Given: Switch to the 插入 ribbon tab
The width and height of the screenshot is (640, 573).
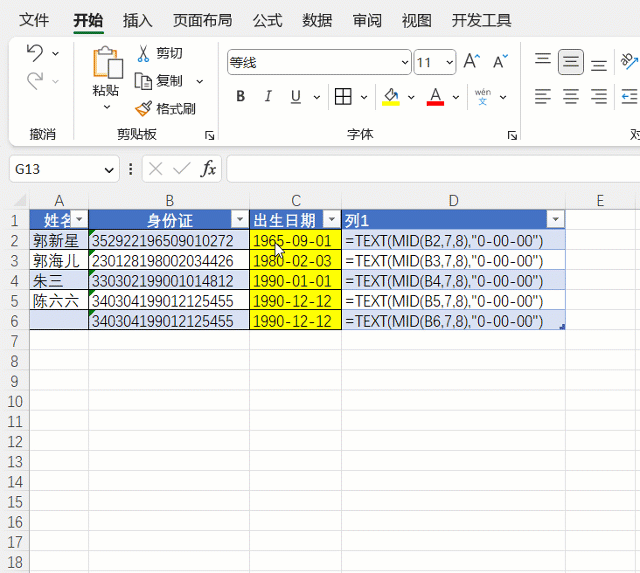Looking at the screenshot, I should (138, 20).
